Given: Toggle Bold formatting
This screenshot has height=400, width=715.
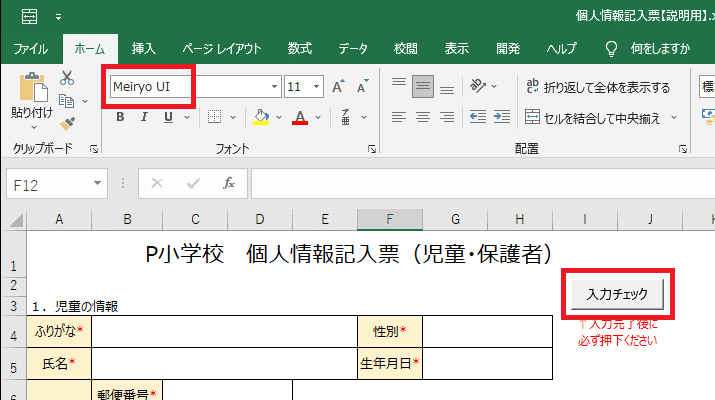Looking at the screenshot, I should coord(120,117).
